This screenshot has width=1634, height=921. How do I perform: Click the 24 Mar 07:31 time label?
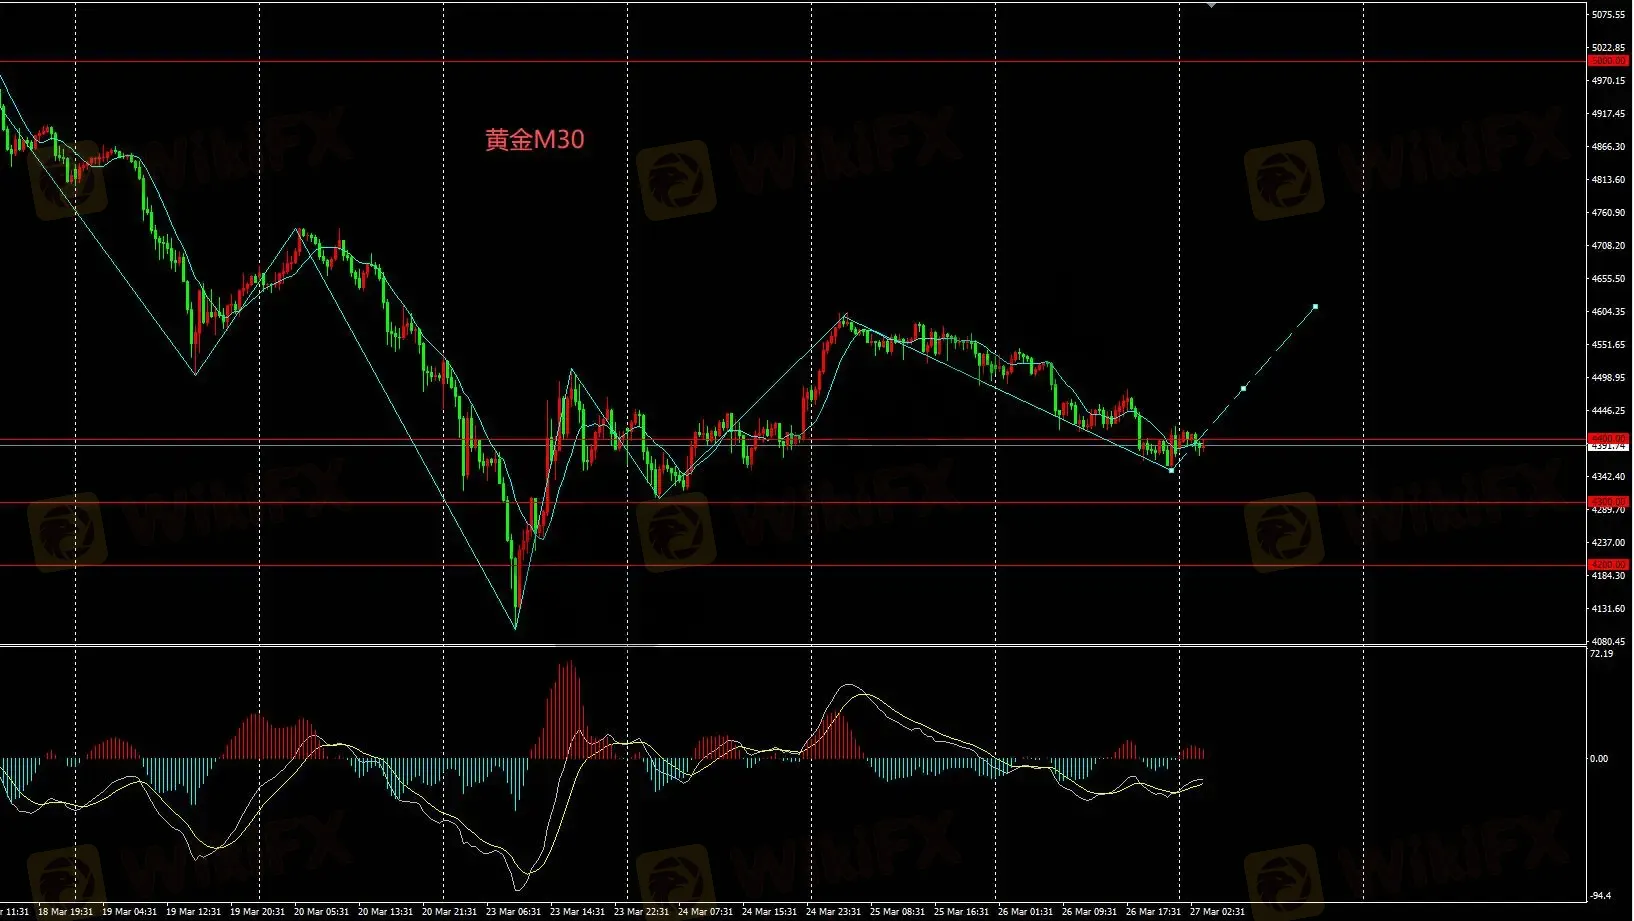(x=705, y=912)
